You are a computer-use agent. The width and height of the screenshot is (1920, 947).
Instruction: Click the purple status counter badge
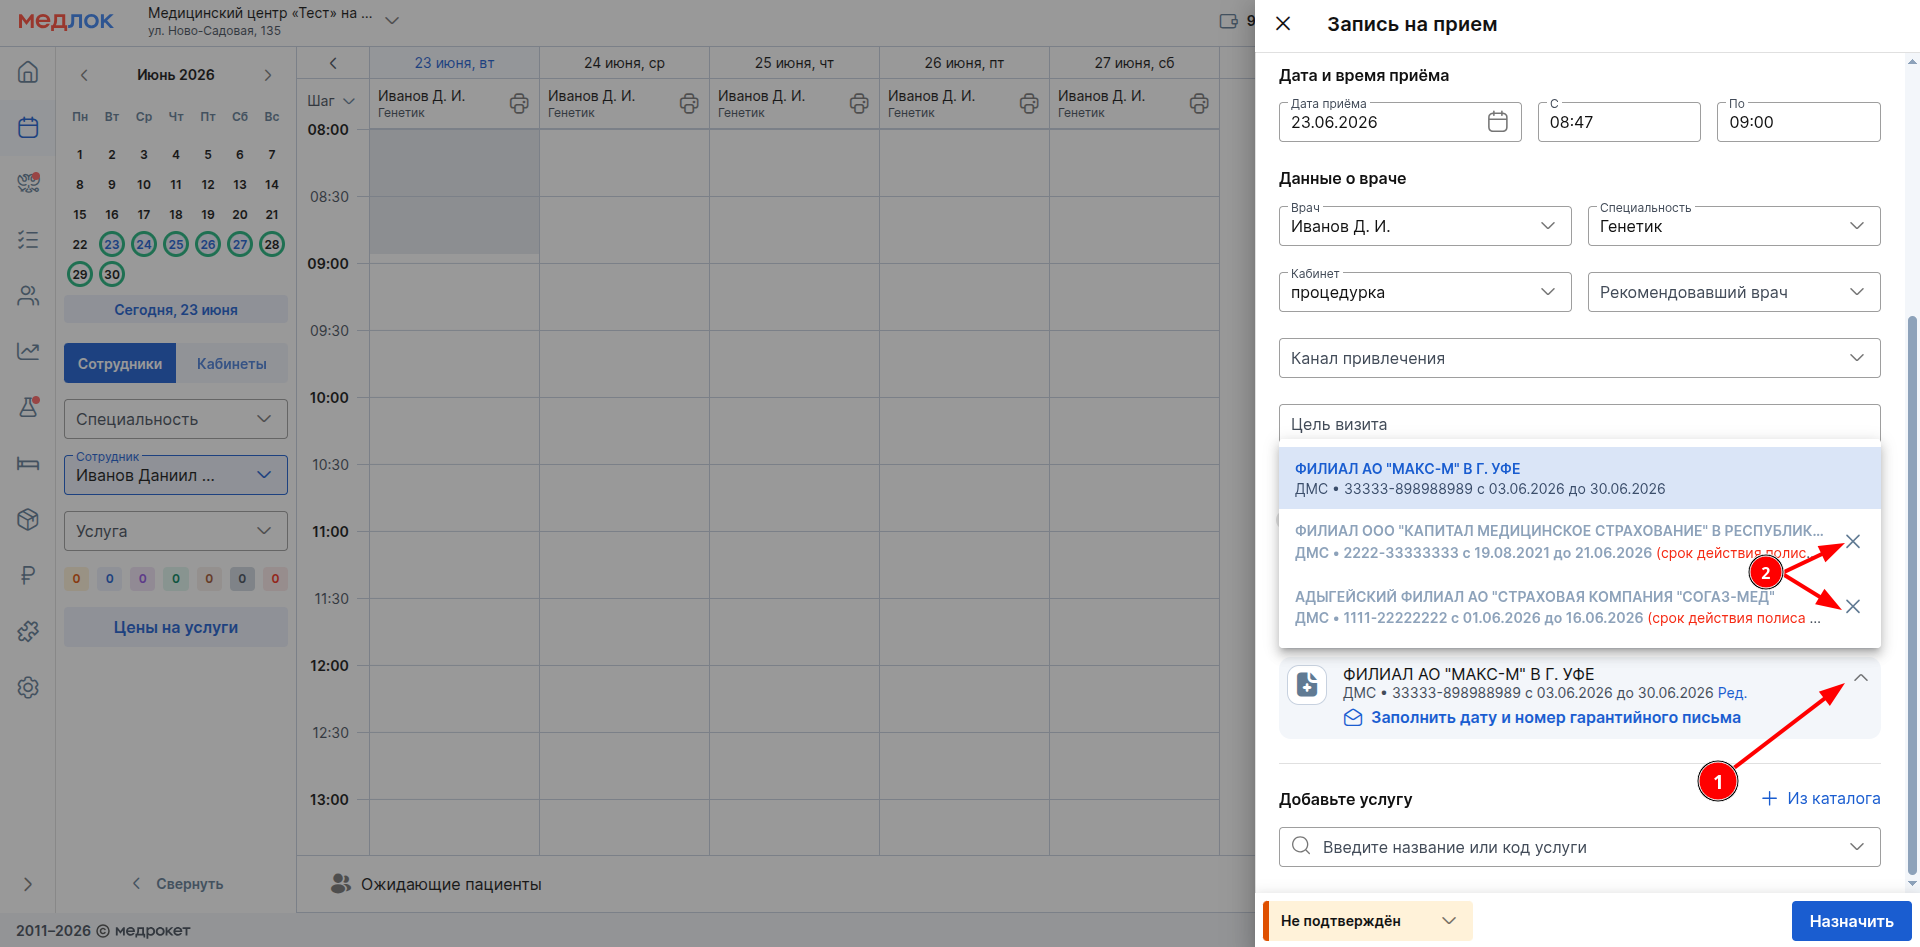click(143, 578)
